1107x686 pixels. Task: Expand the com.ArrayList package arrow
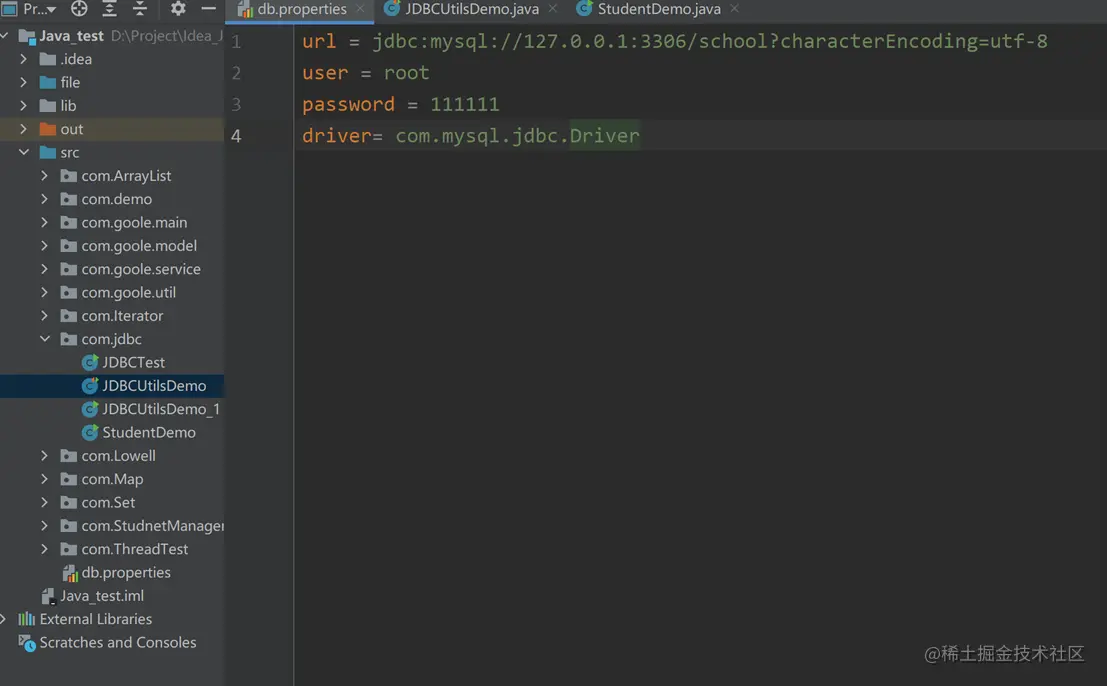click(x=44, y=175)
